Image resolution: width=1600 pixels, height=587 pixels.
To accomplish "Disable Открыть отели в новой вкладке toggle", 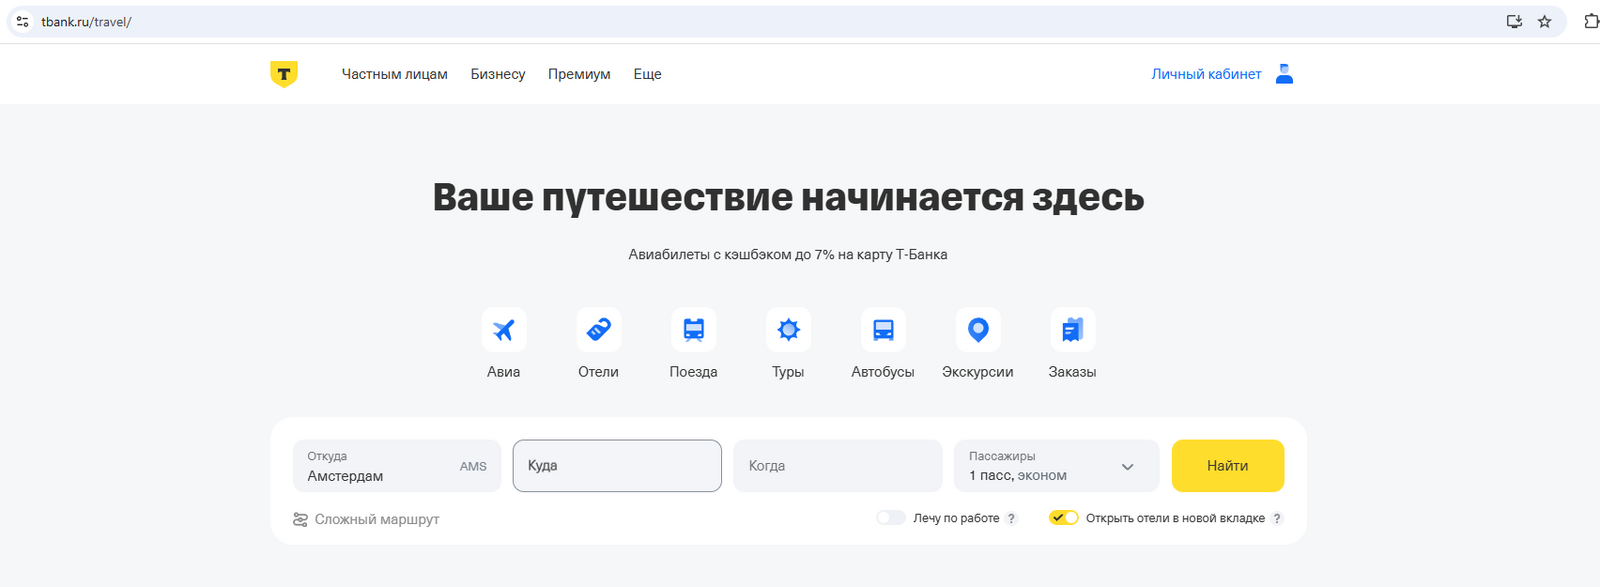I will click(1064, 518).
